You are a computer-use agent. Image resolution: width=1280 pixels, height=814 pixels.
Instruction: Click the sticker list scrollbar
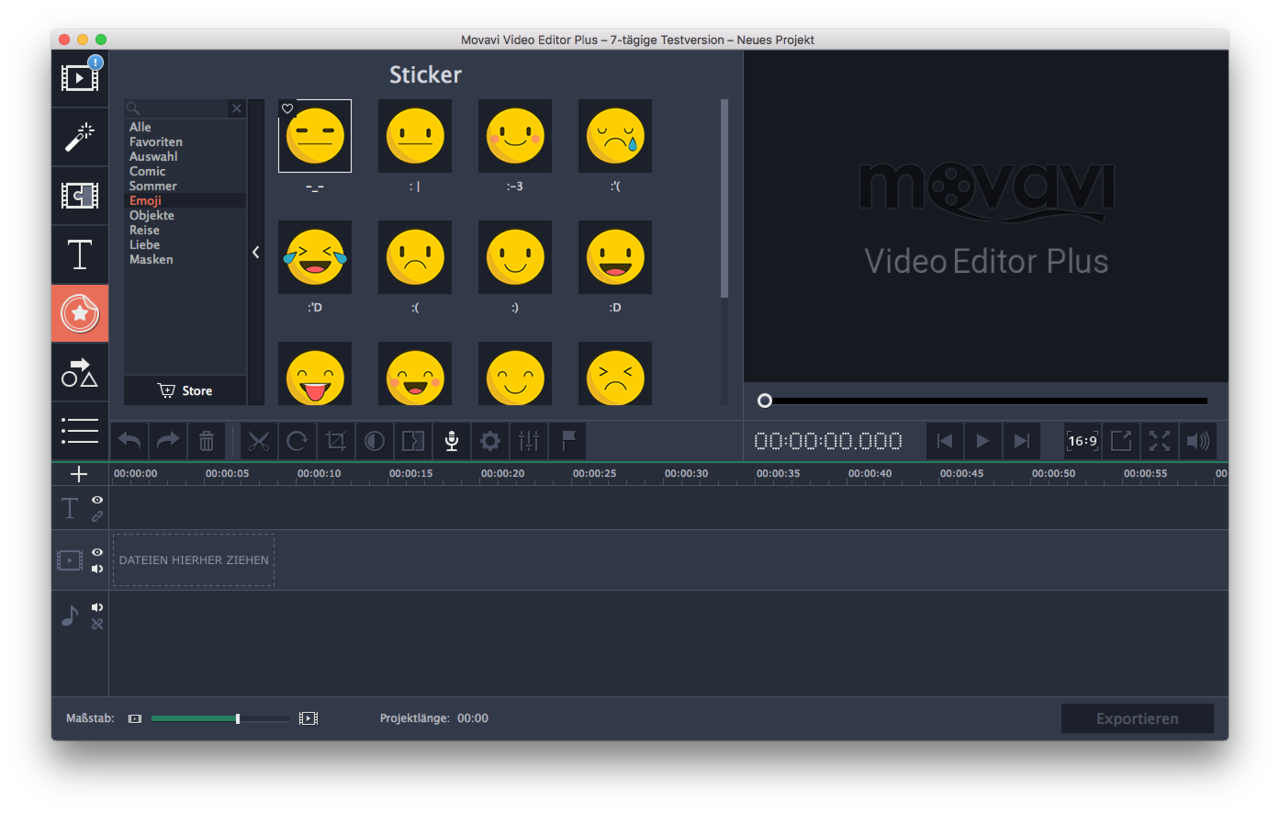point(724,198)
